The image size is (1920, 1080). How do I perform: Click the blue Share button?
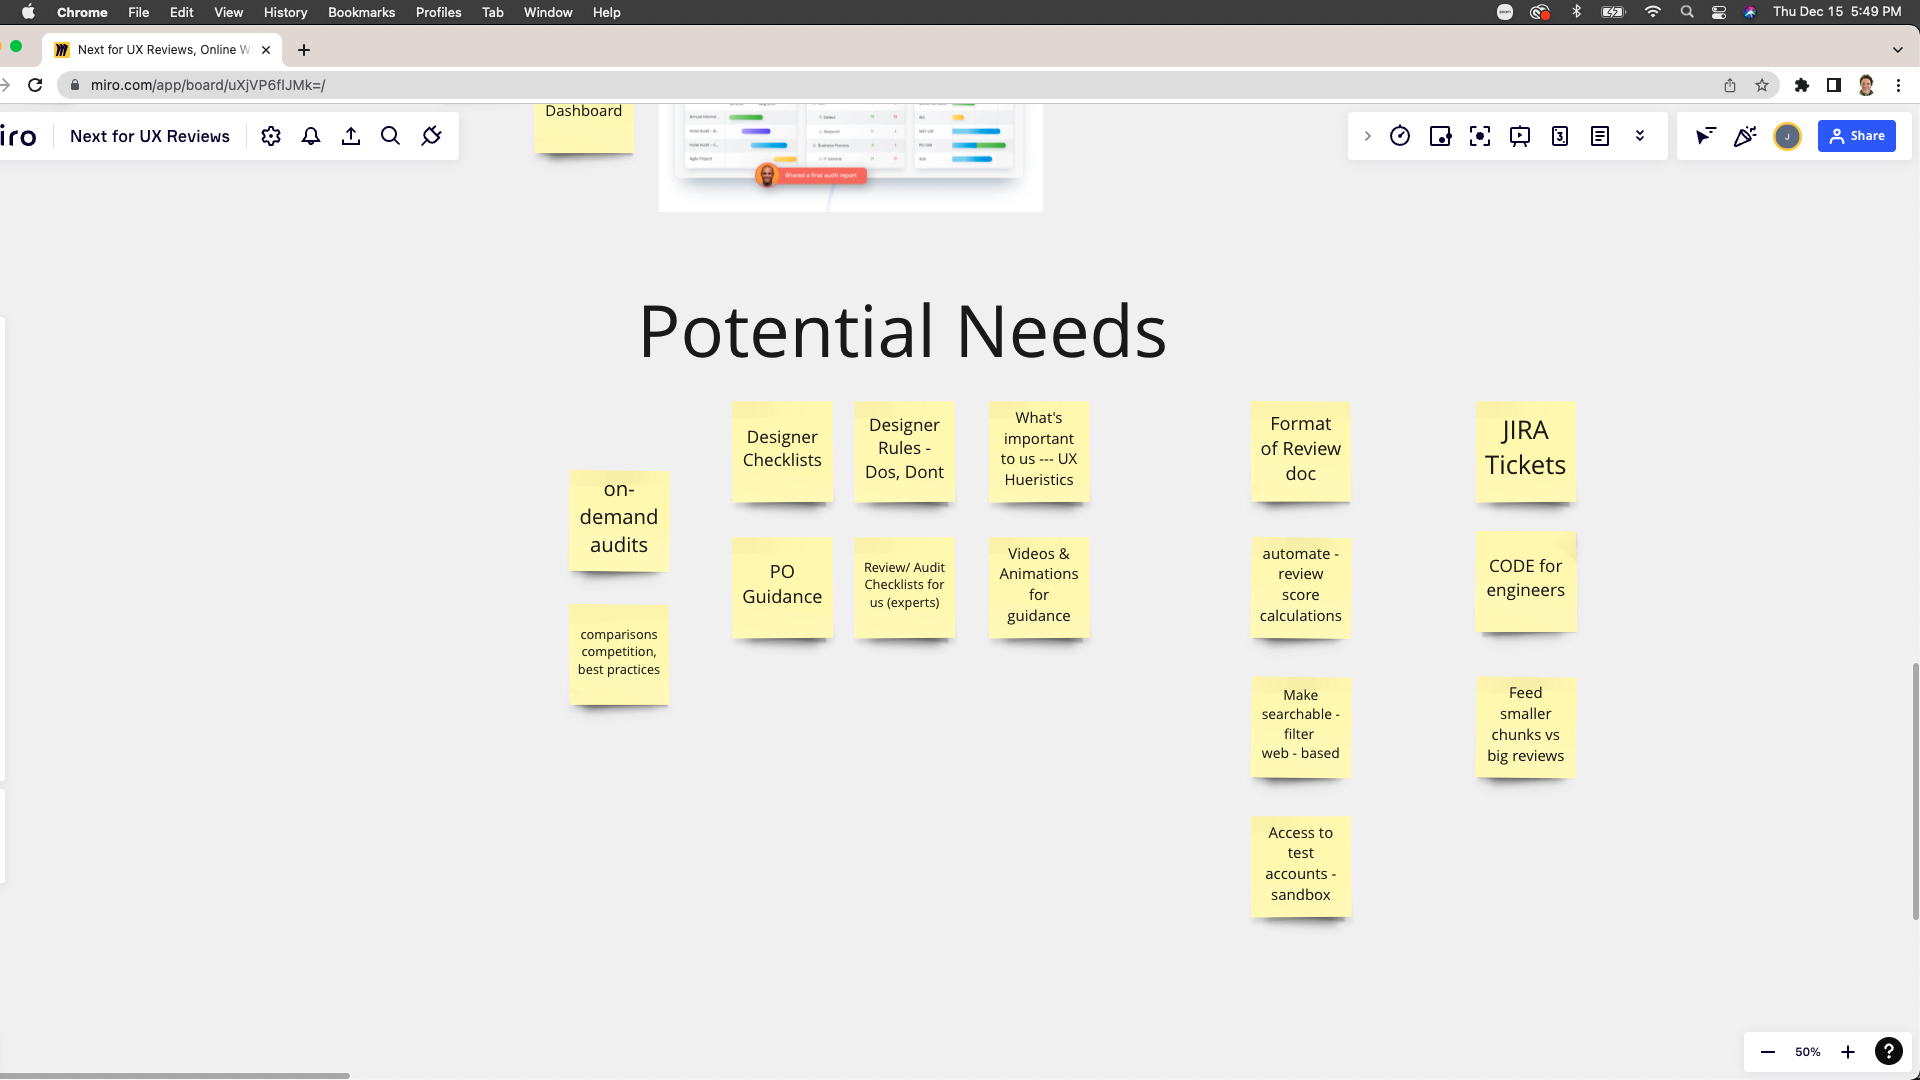(x=1857, y=136)
